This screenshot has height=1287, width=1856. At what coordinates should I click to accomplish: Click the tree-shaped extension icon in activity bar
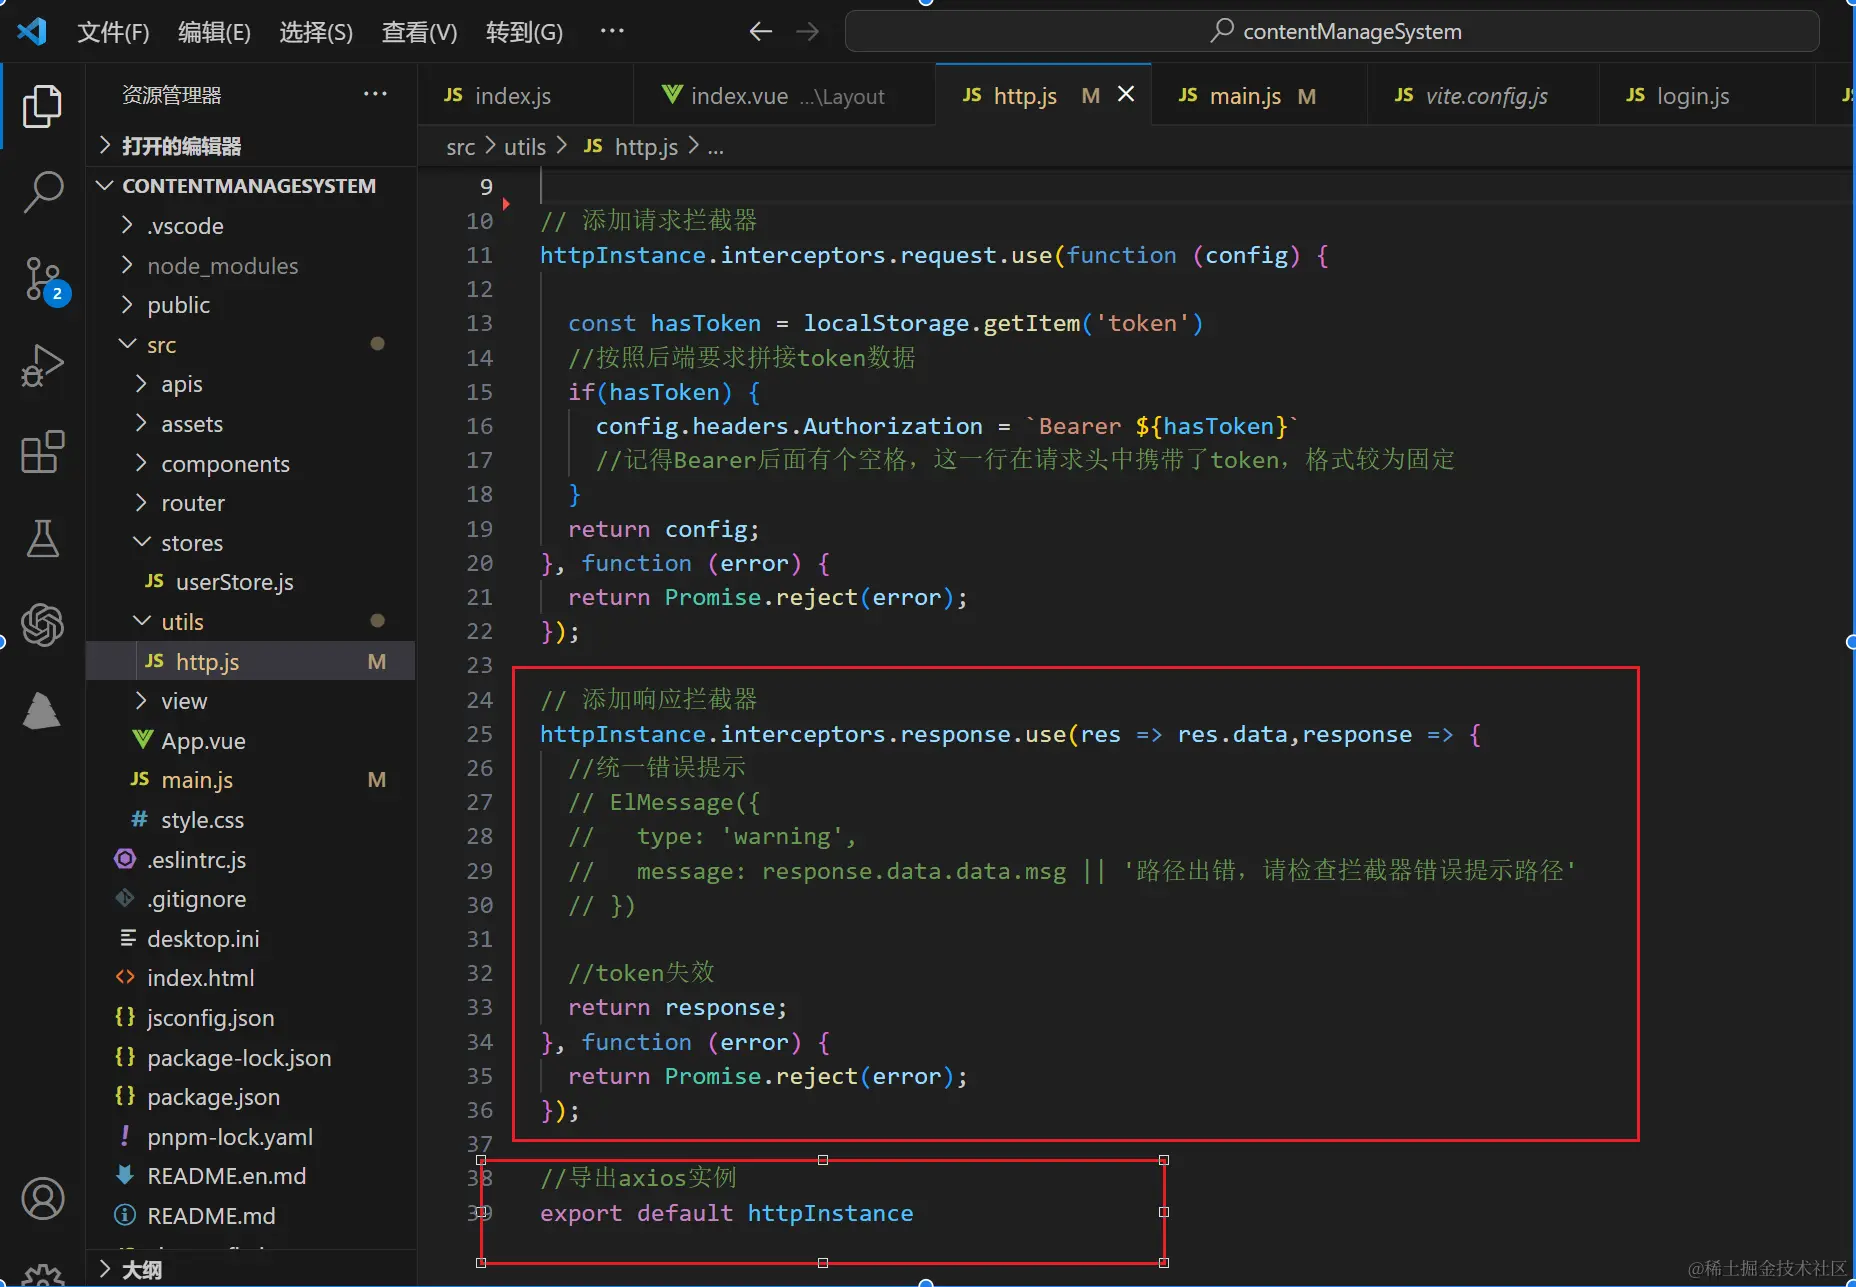(42, 711)
